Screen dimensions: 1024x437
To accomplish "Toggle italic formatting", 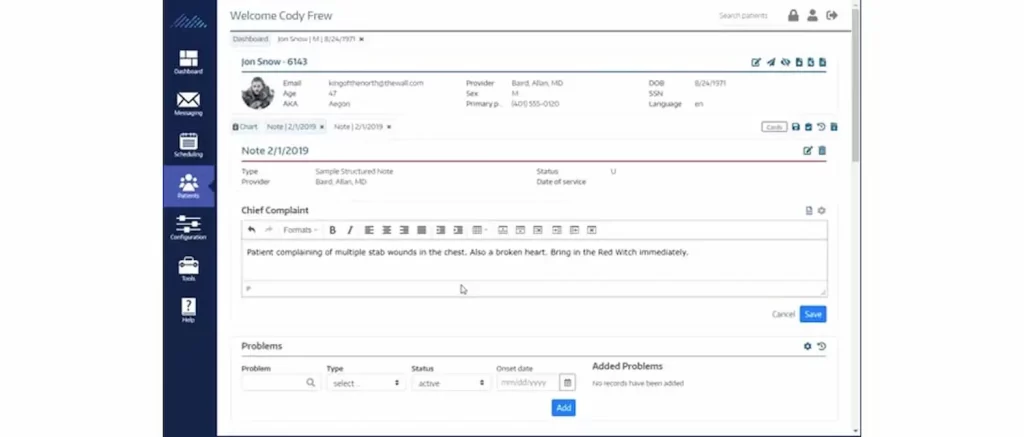I will tap(350, 230).
